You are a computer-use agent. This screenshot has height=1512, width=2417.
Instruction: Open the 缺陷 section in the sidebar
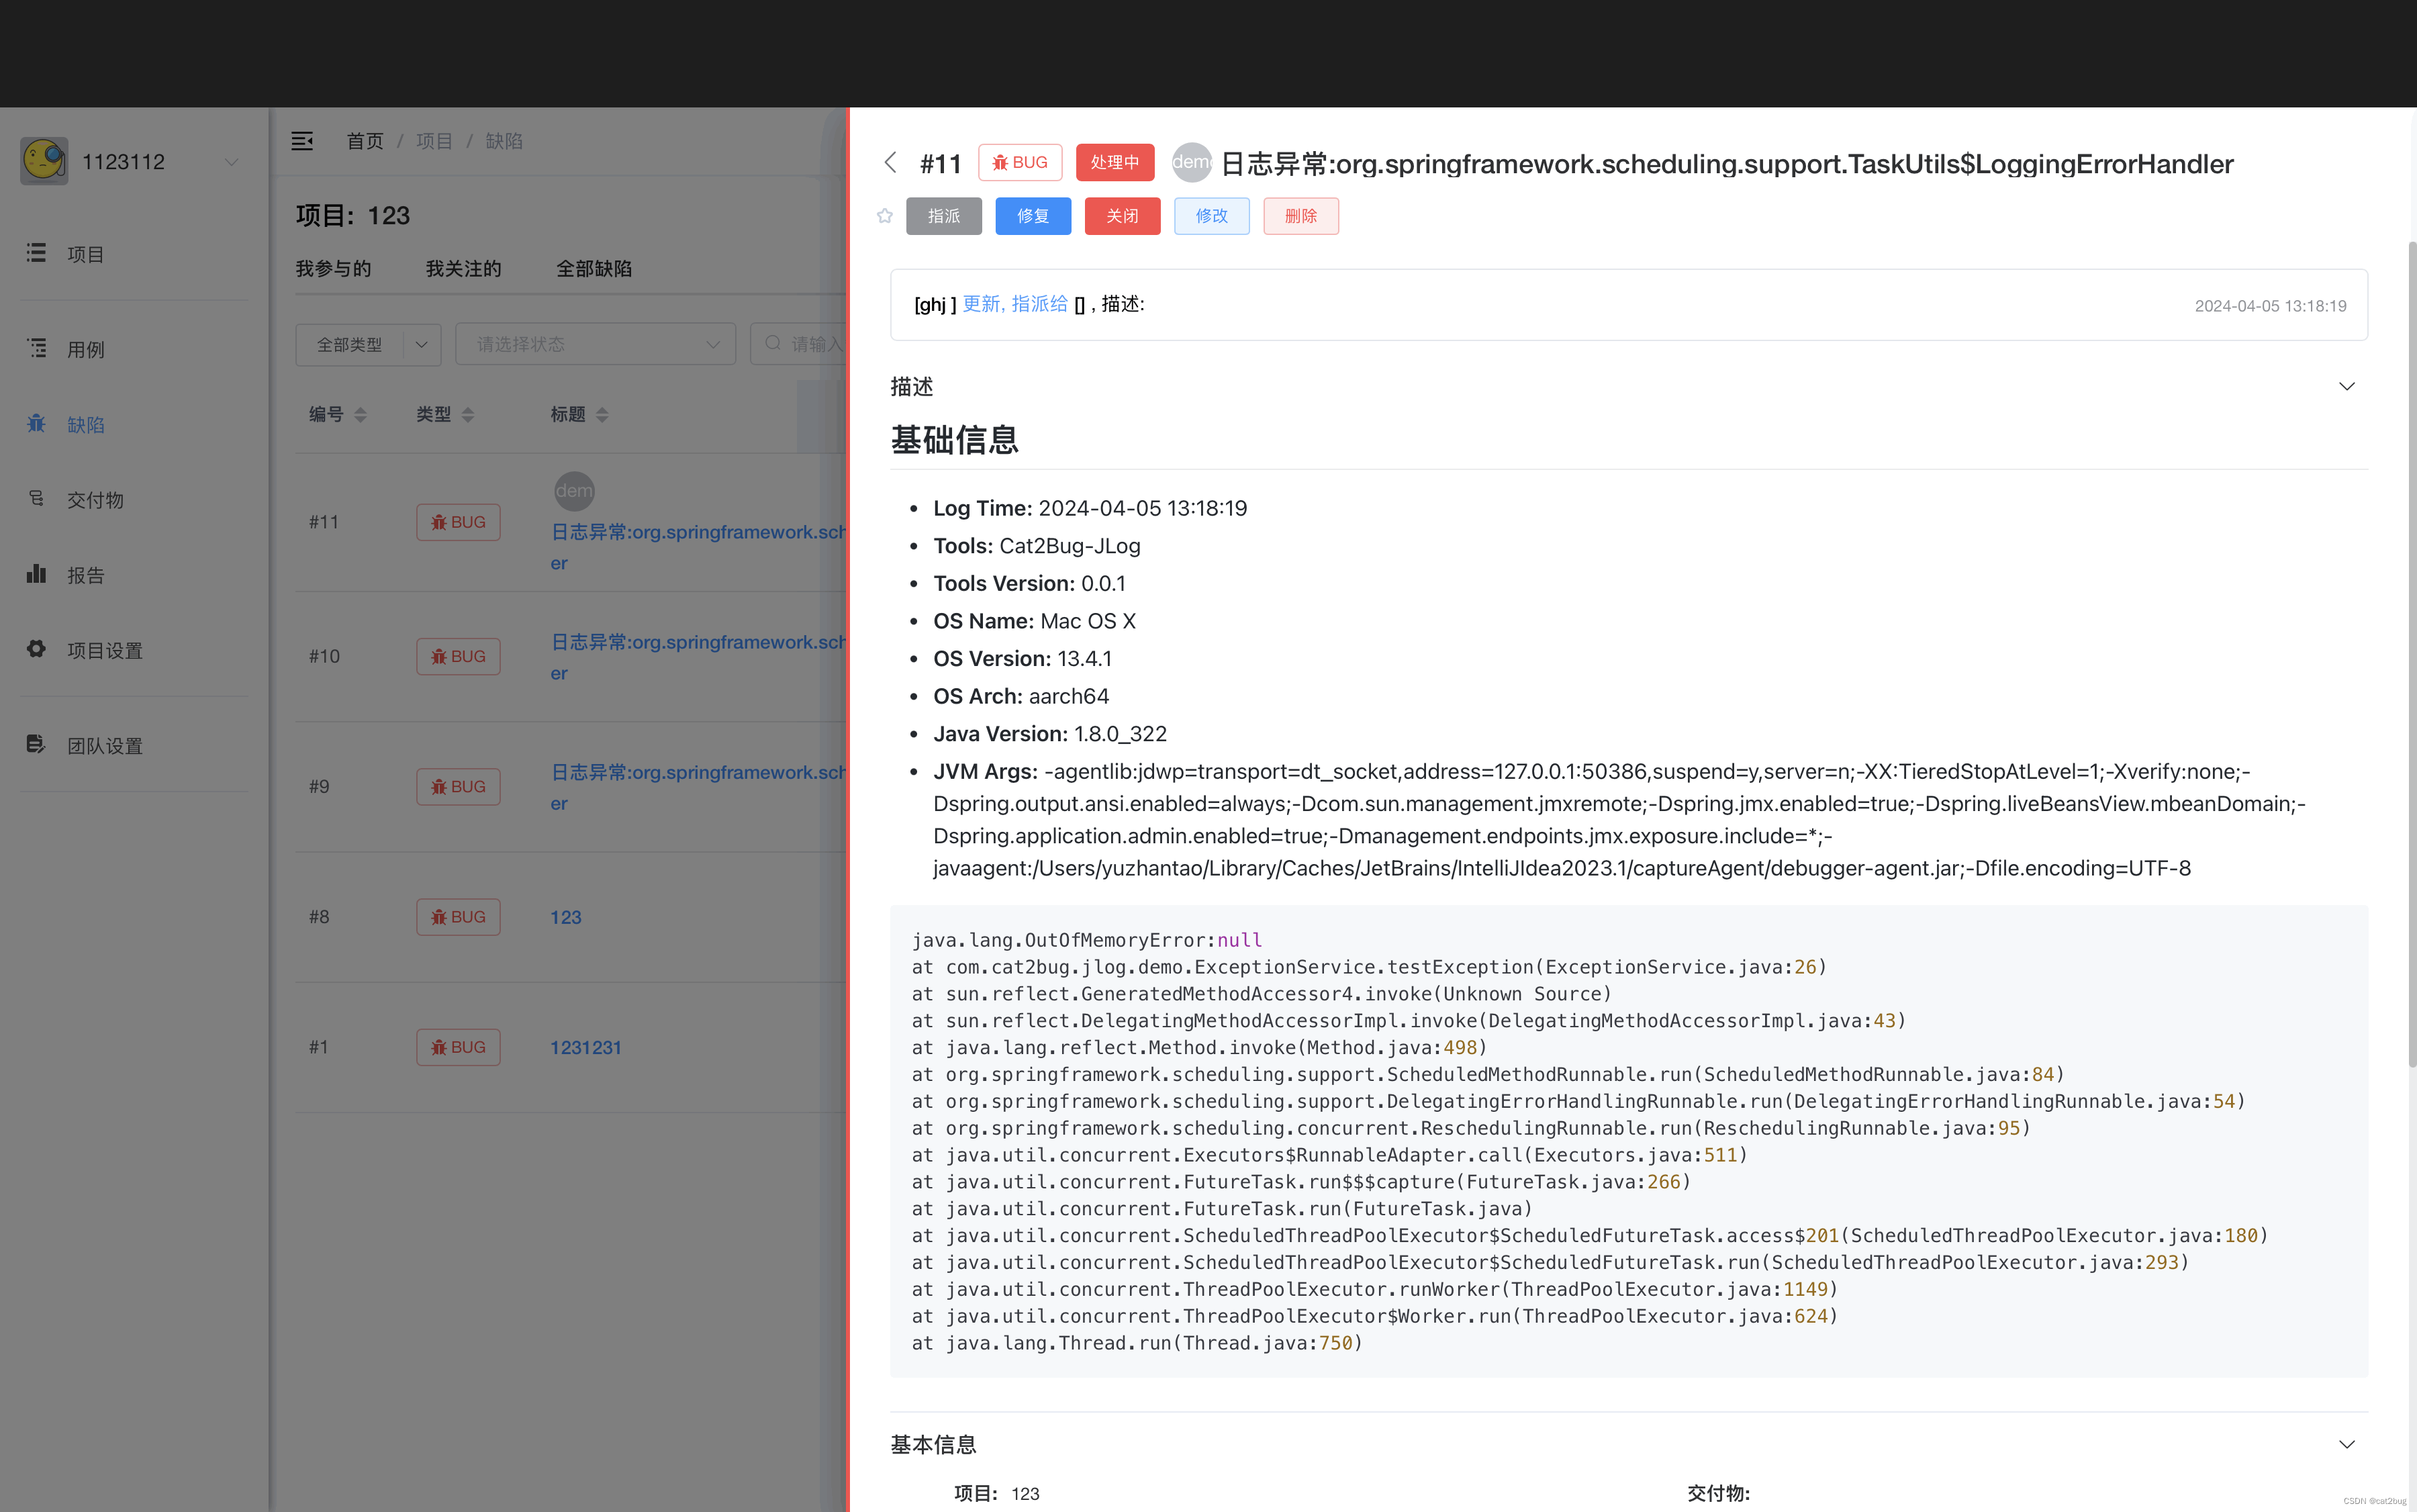85,424
